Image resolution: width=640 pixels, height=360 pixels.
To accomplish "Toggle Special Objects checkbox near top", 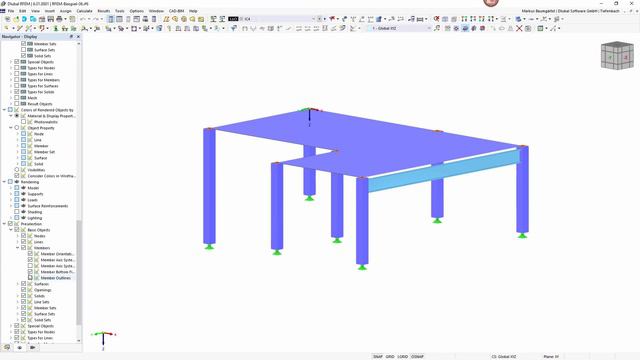I will point(17,62).
